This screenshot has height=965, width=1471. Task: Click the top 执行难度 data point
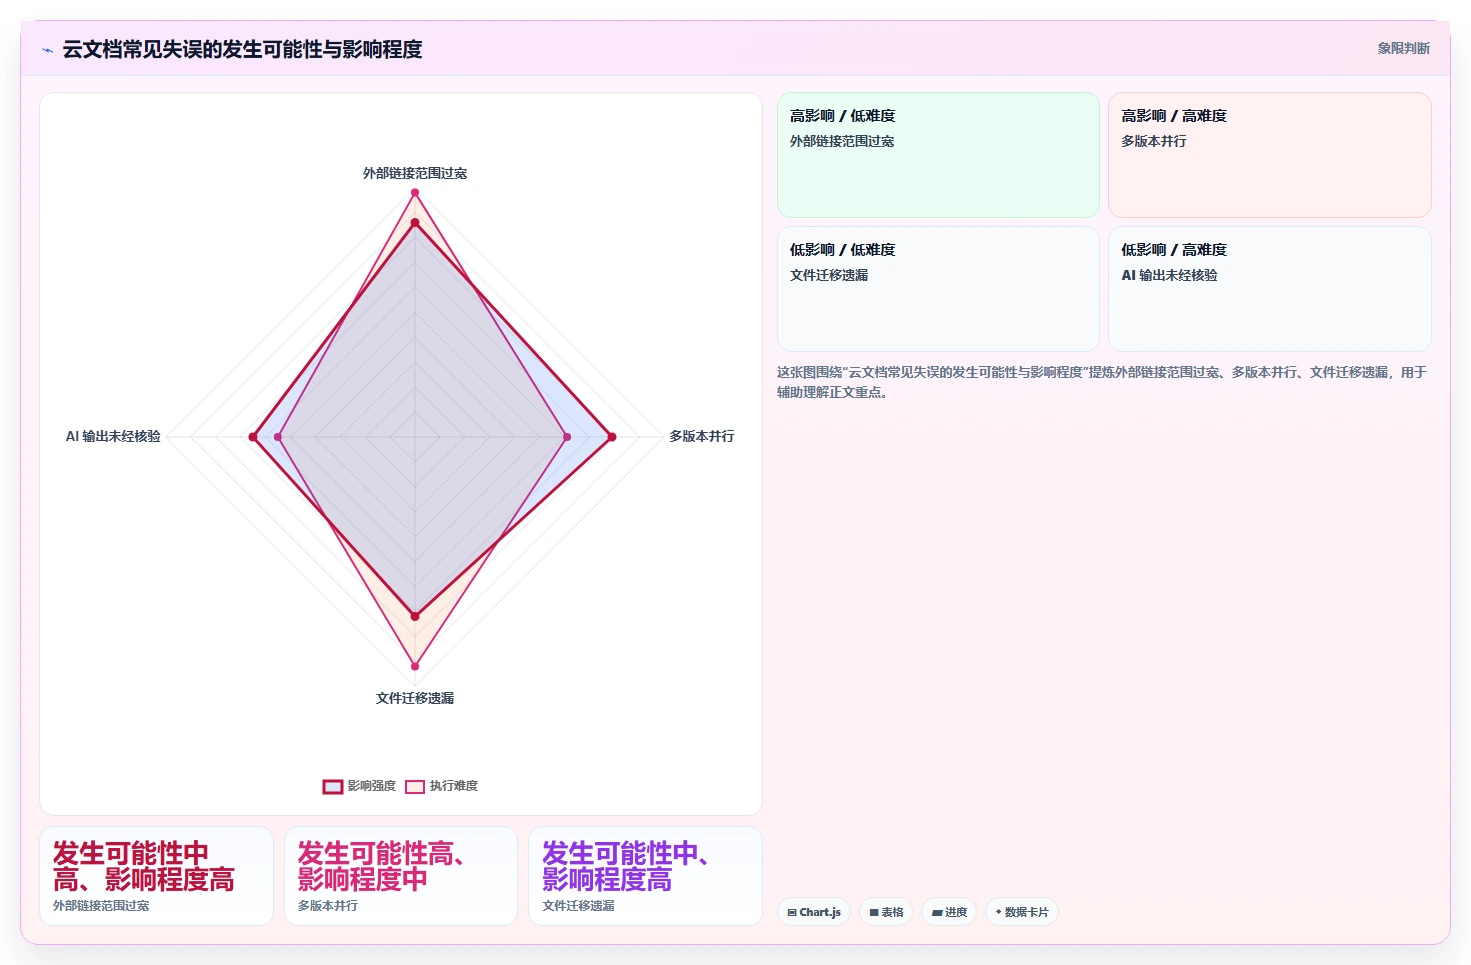click(415, 193)
